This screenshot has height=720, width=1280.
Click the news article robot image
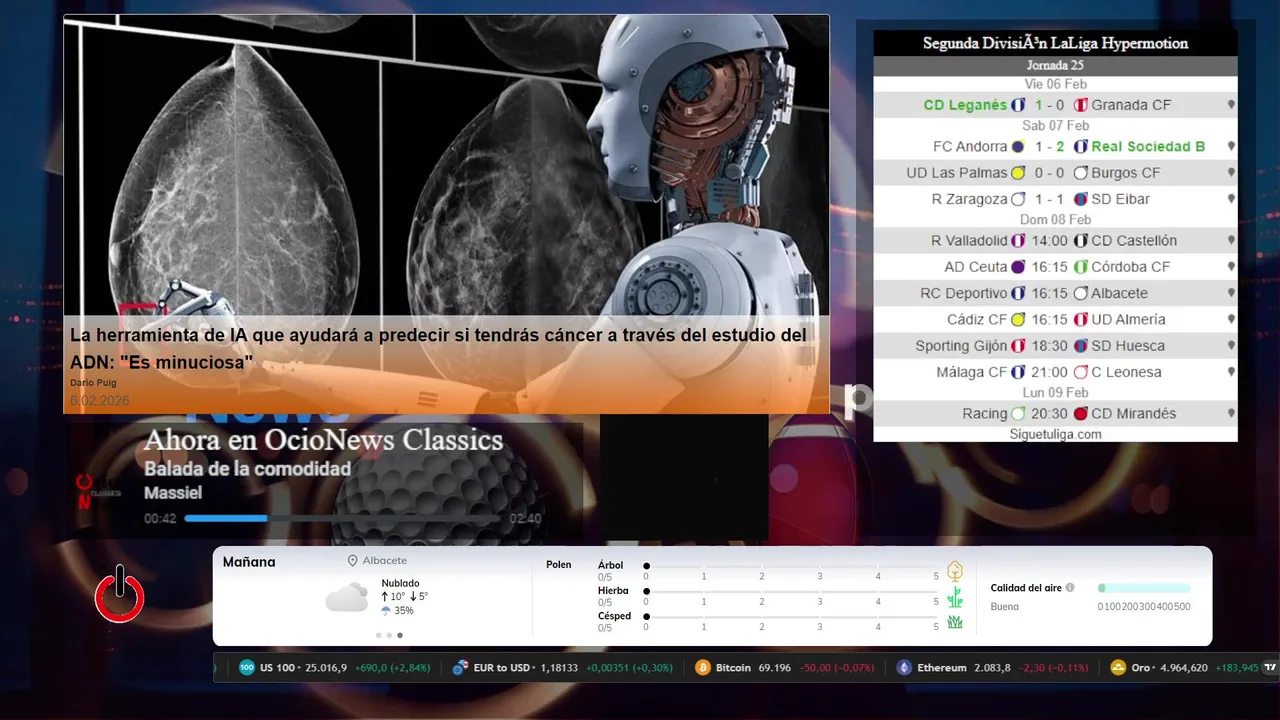pos(446,214)
